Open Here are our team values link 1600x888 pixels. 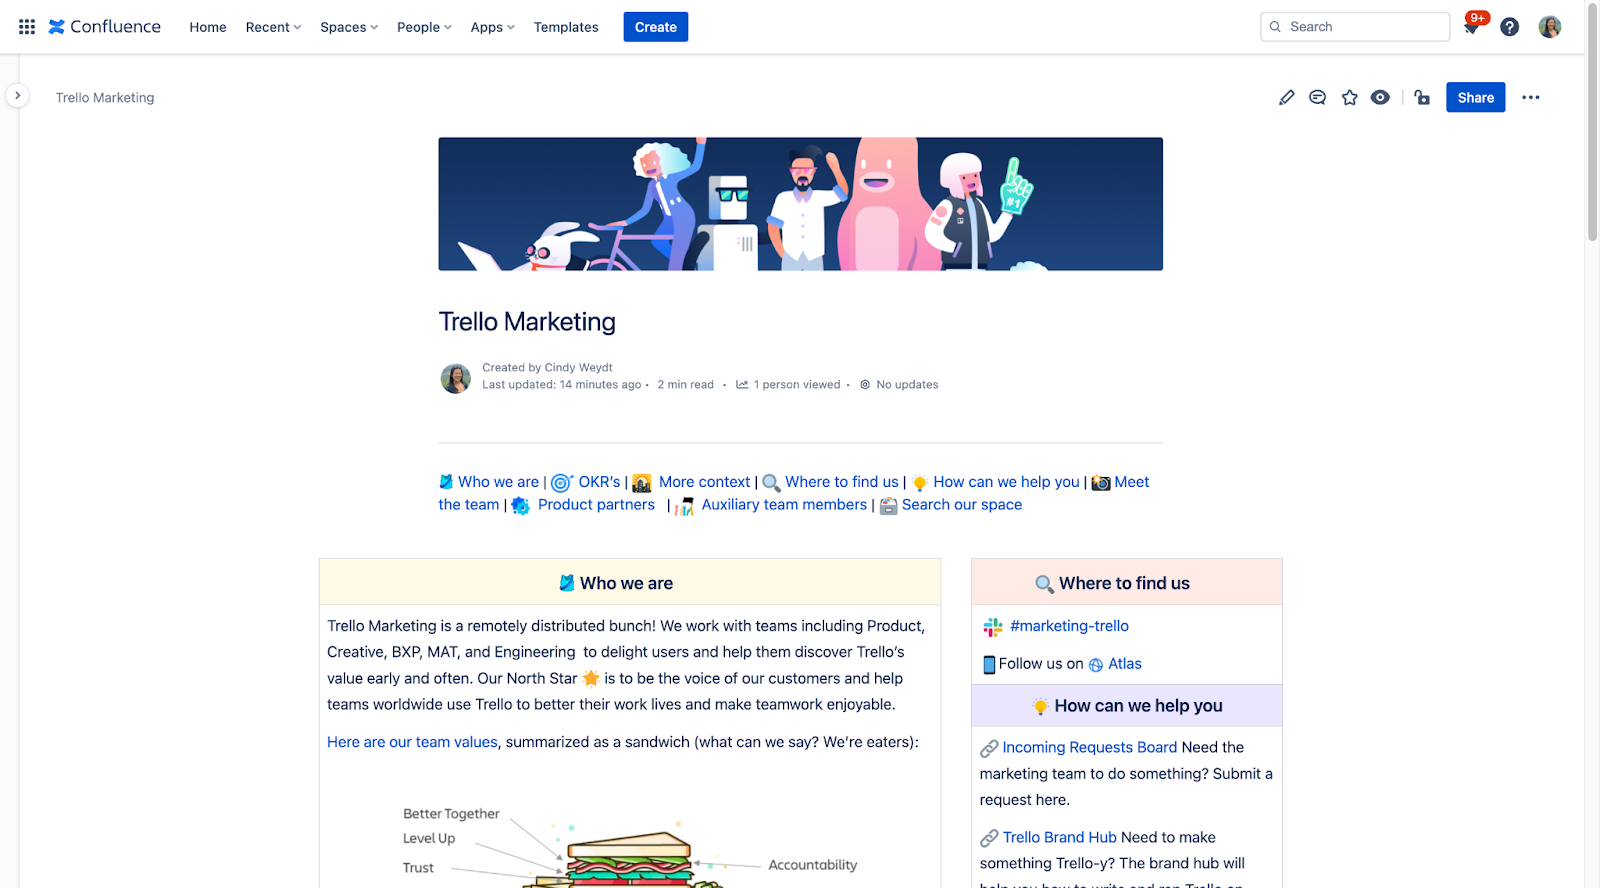pos(412,742)
